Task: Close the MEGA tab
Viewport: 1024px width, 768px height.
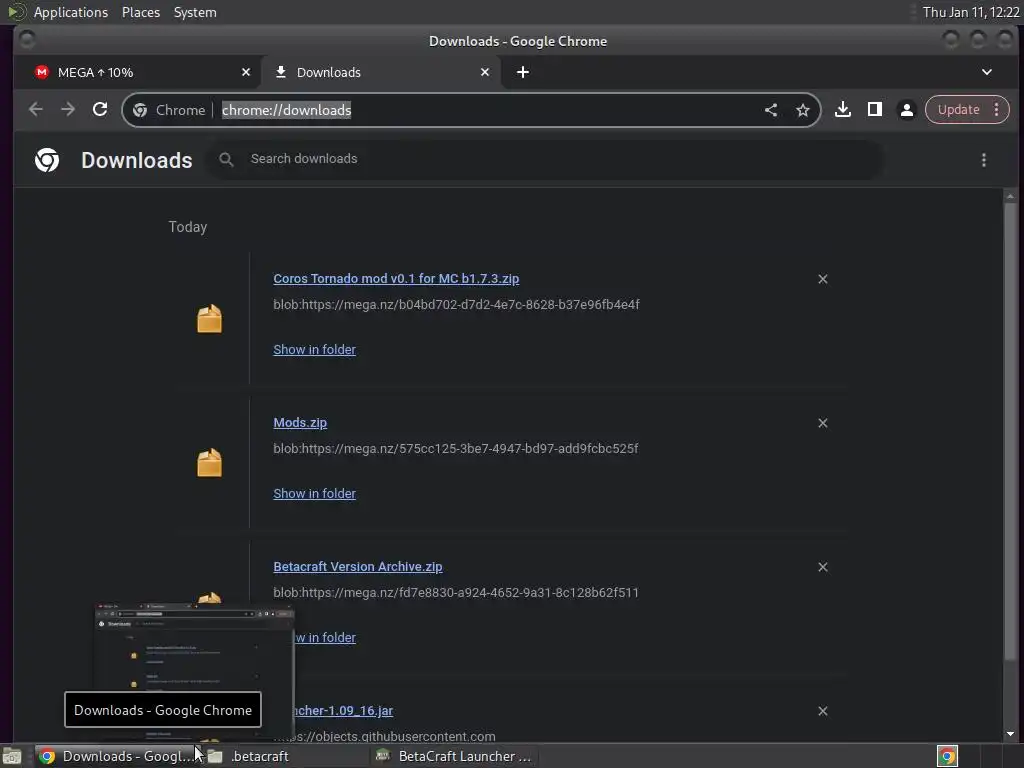Action: [x=246, y=72]
